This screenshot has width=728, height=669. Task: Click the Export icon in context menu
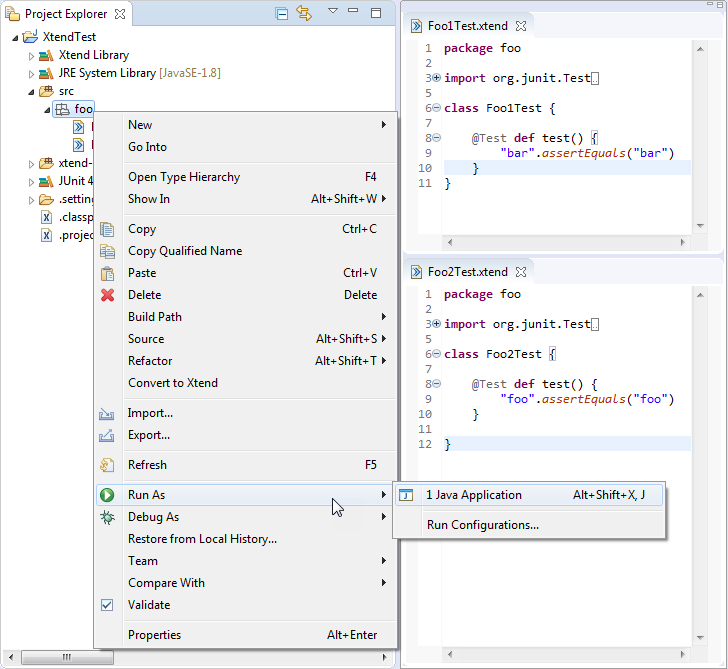pyautogui.click(x=106, y=435)
